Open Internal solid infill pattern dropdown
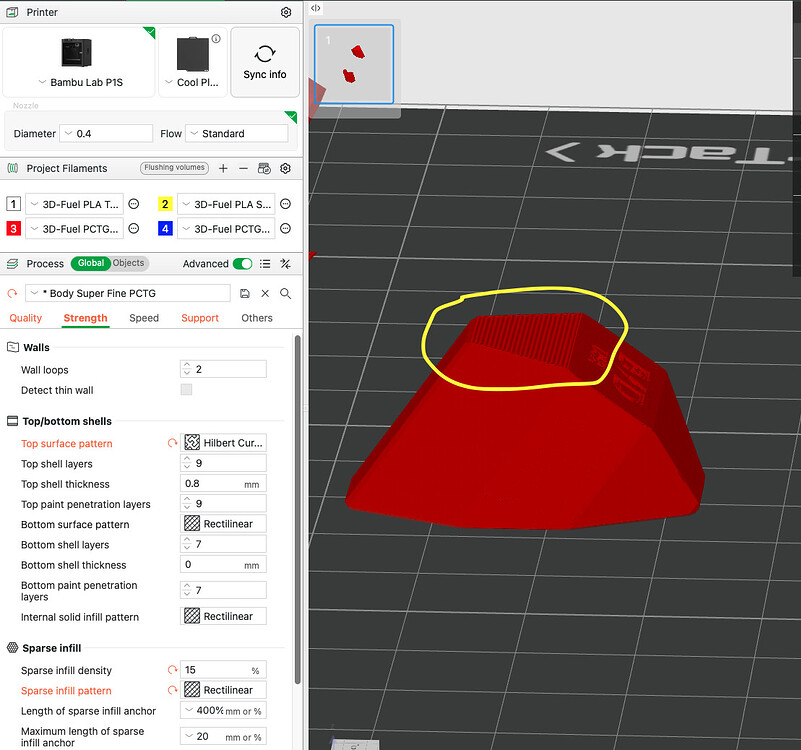 pyautogui.click(x=223, y=616)
